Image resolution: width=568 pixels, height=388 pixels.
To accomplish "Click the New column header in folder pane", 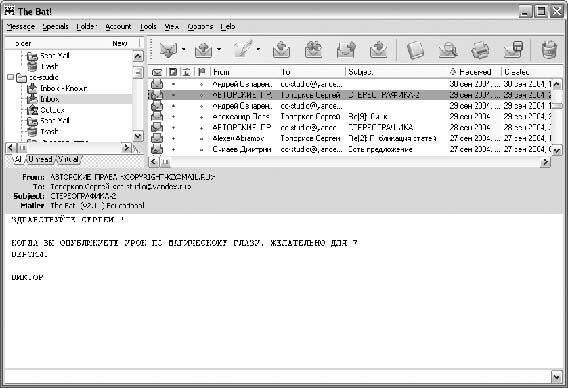I will (120, 43).
